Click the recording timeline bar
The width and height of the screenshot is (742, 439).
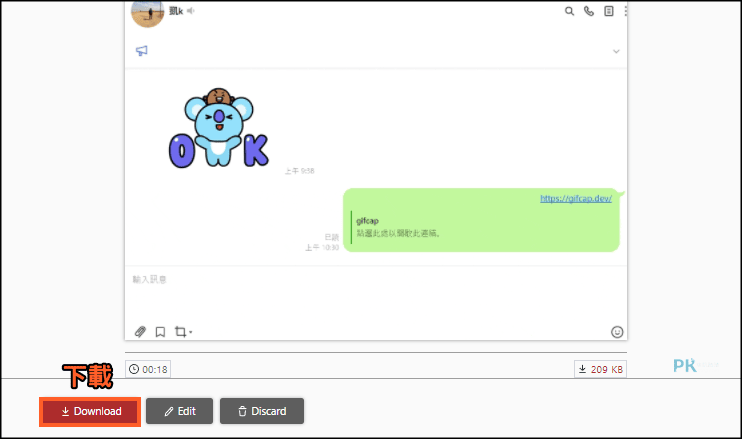376,352
